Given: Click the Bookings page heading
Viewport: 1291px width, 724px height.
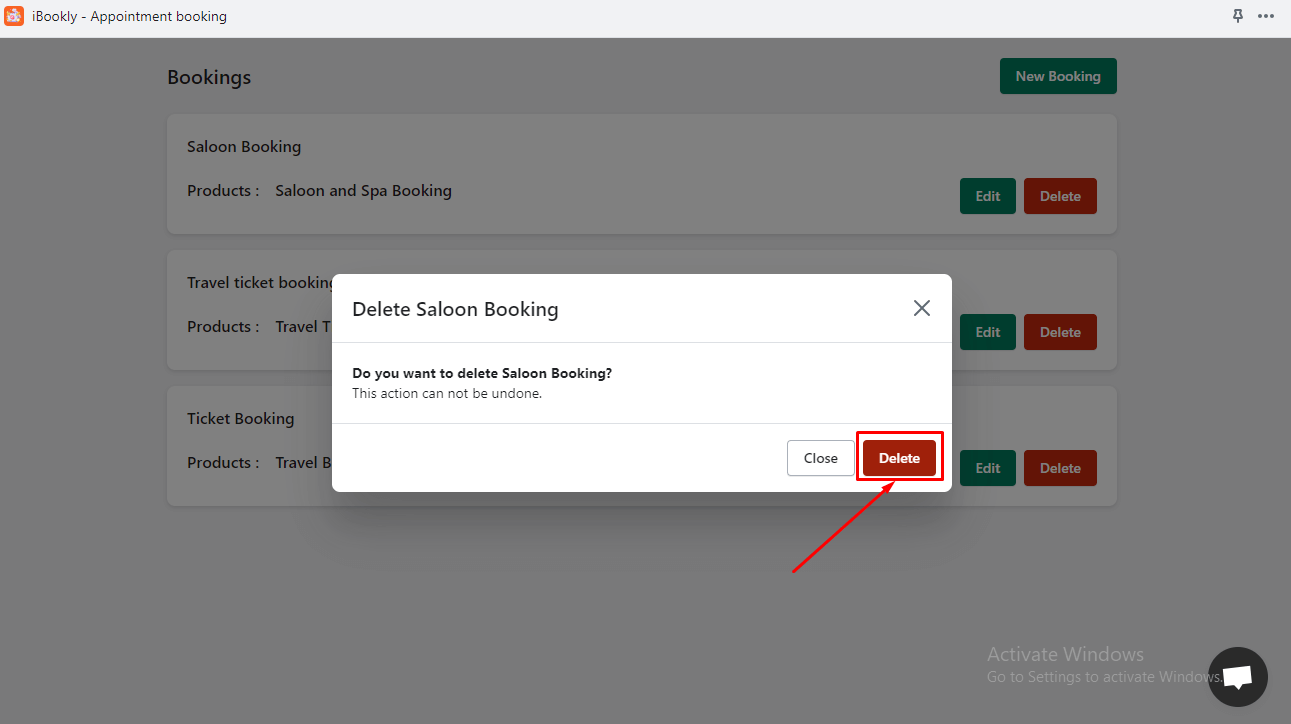Looking at the screenshot, I should coord(209,78).
